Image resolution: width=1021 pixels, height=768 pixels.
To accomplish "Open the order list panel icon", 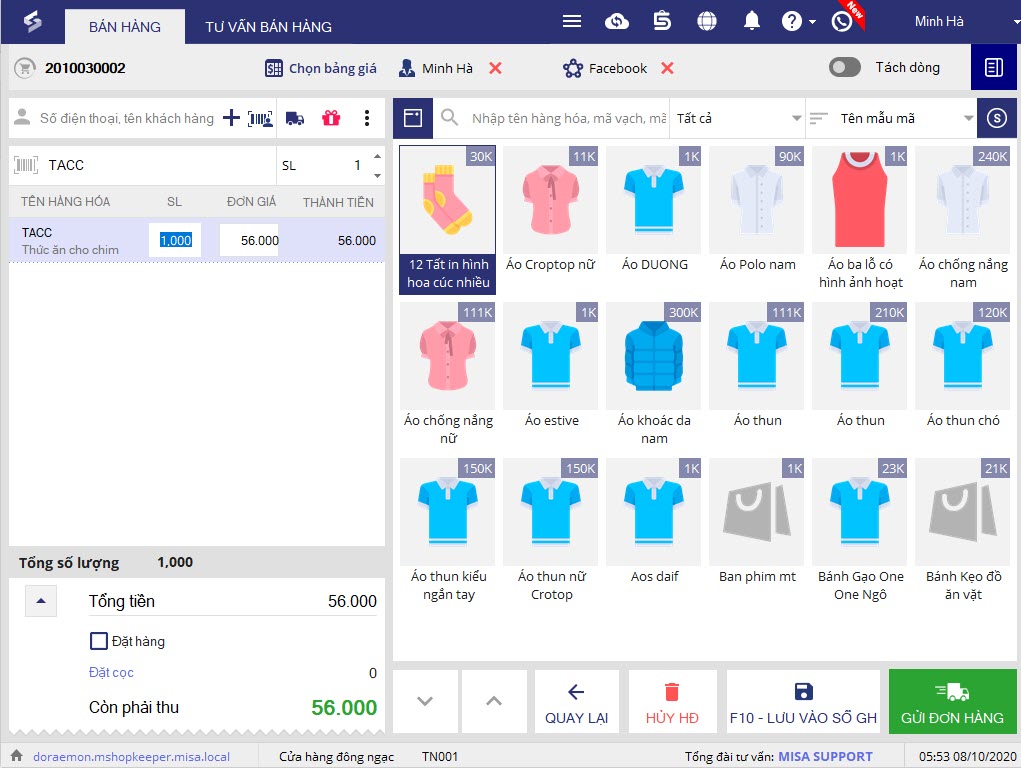I will pyautogui.click(x=994, y=67).
